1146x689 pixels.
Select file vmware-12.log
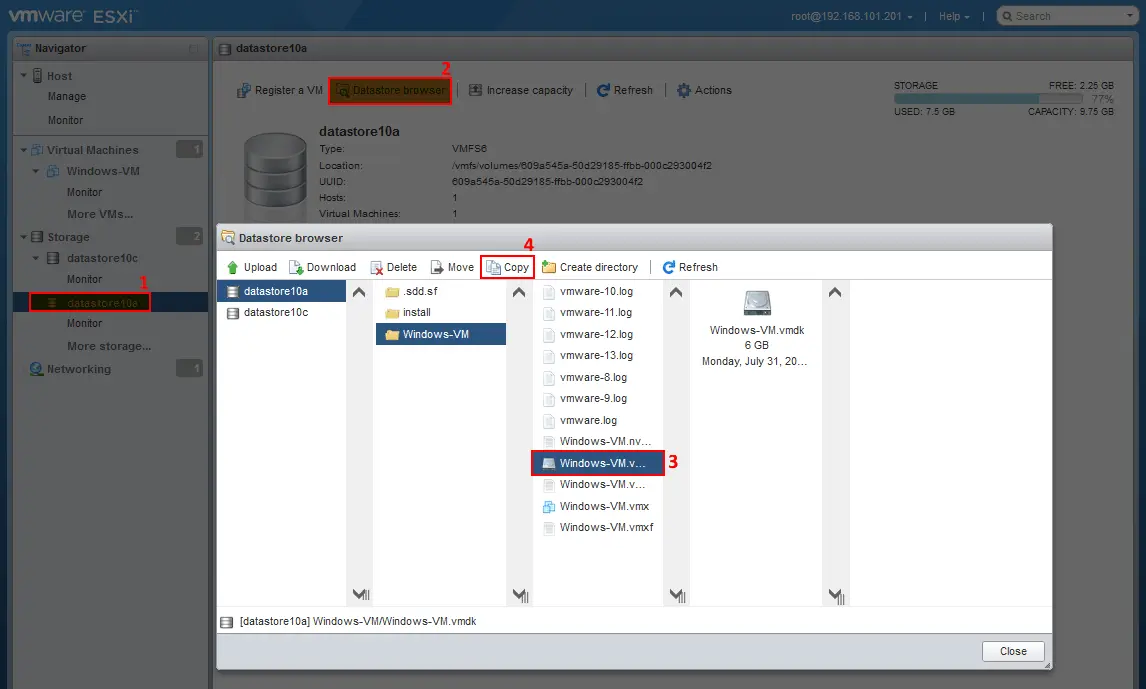click(x=598, y=334)
